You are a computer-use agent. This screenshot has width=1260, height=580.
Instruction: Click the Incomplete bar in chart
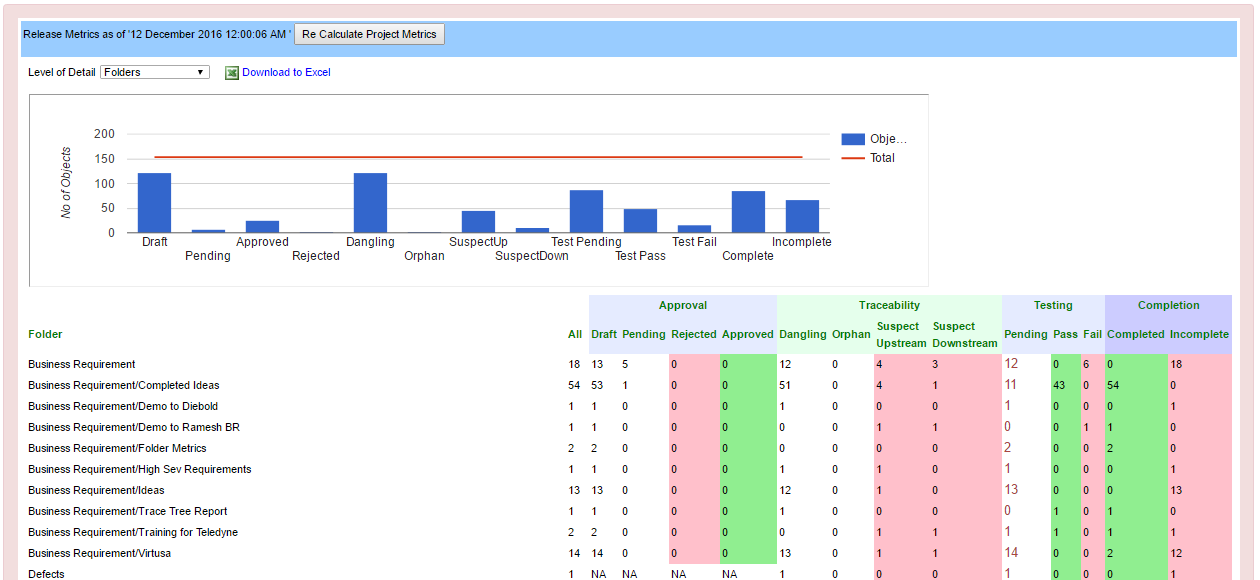coord(802,216)
